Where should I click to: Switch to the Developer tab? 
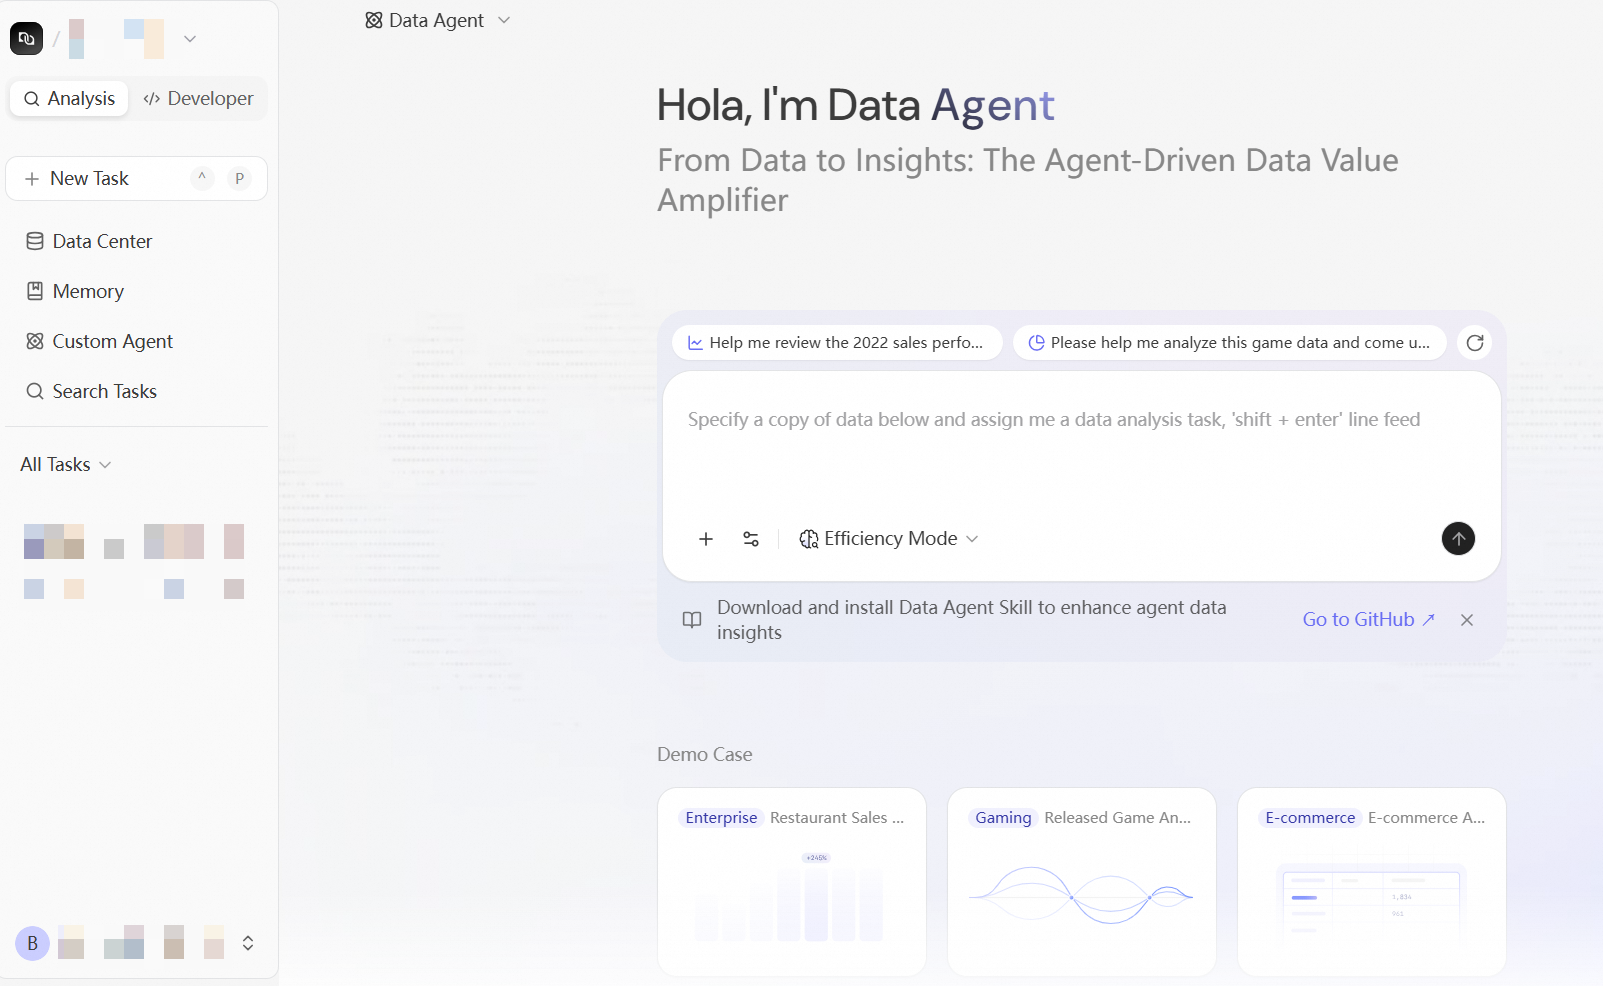pyautogui.click(x=198, y=98)
